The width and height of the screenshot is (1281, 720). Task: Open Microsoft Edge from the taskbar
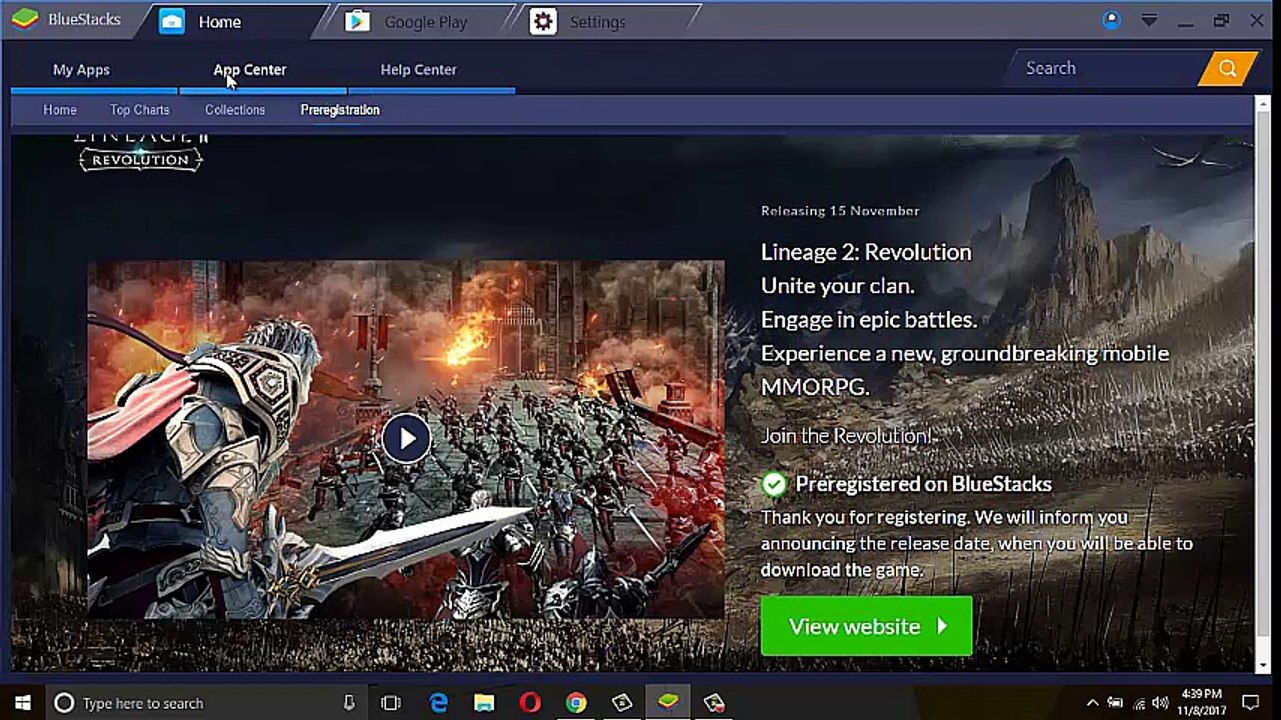(438, 703)
